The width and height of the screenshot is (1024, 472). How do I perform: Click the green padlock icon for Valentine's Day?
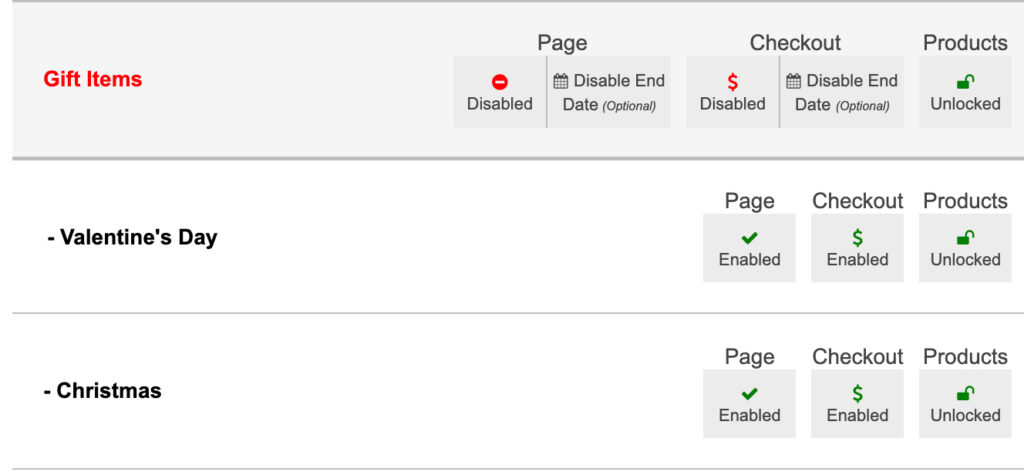pos(965,238)
